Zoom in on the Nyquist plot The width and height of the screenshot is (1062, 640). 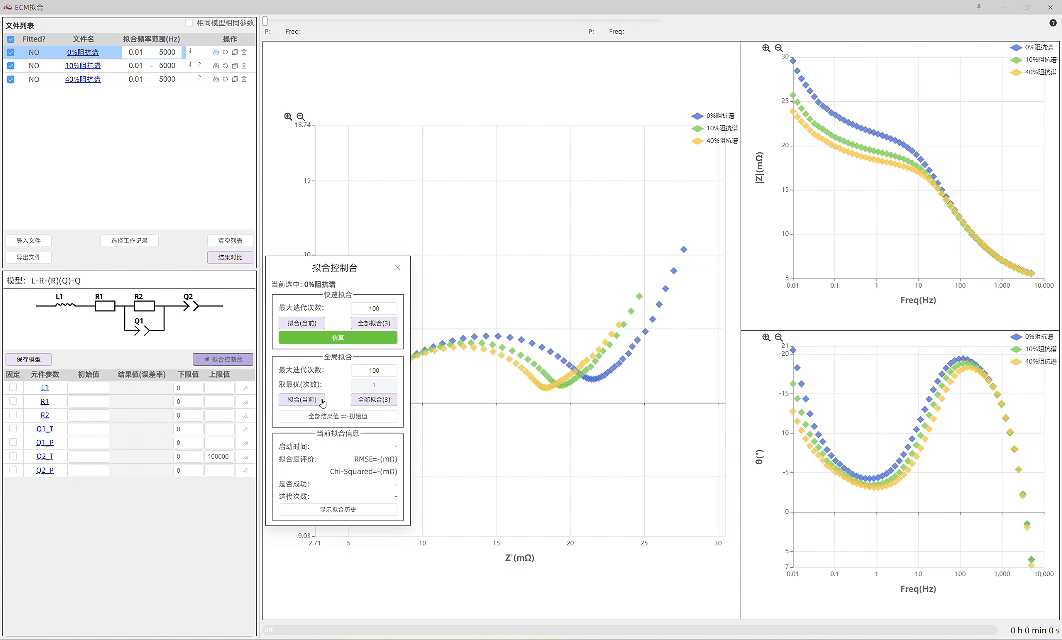tap(288, 117)
